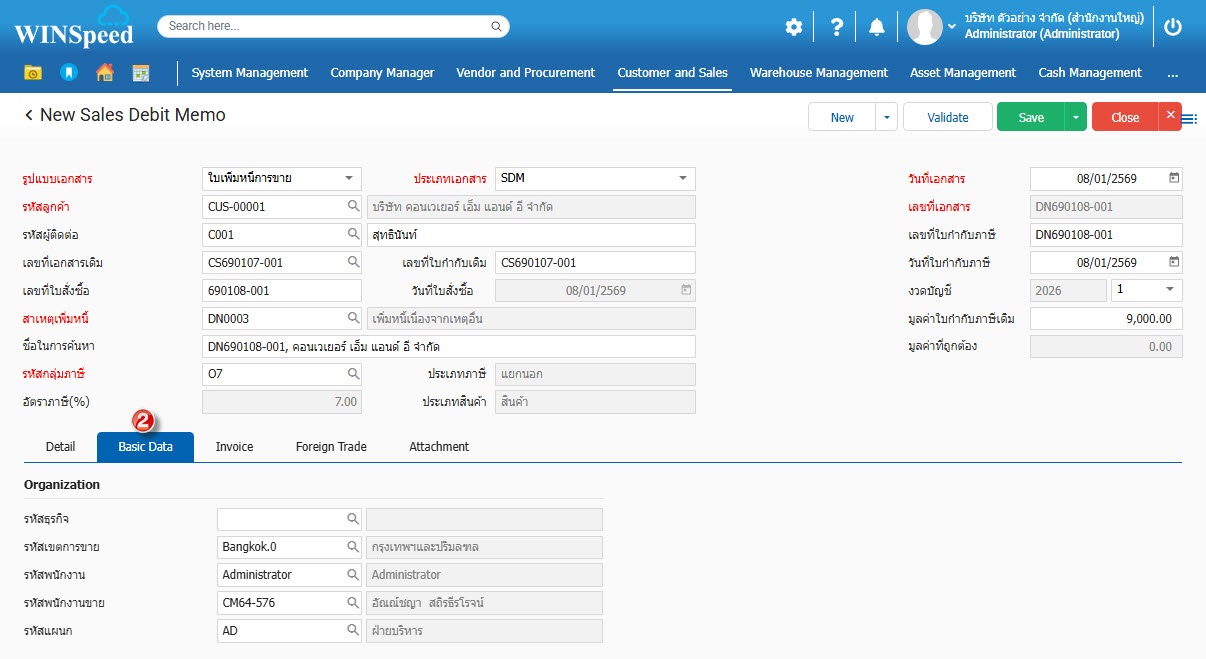The width and height of the screenshot is (1206, 659).
Task: Go to the home page icon
Action: tap(104, 73)
